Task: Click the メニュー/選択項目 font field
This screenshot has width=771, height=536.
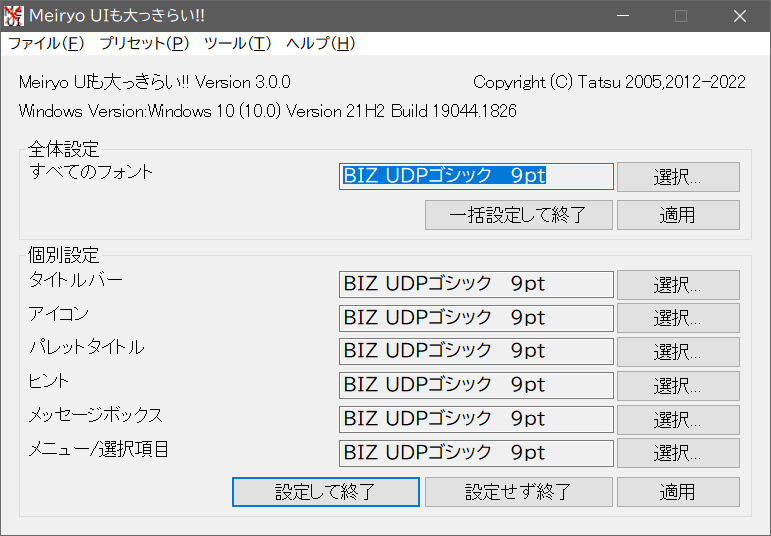Action: [x=476, y=453]
